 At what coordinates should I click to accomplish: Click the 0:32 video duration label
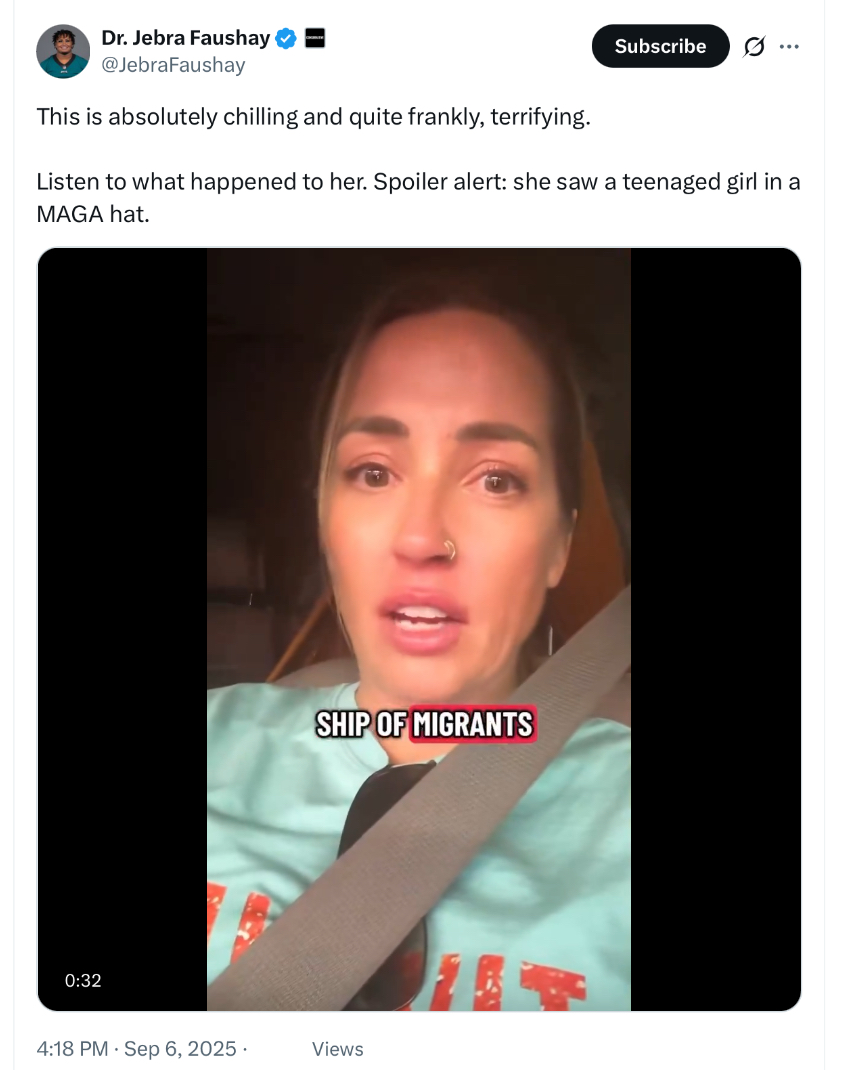[83, 981]
